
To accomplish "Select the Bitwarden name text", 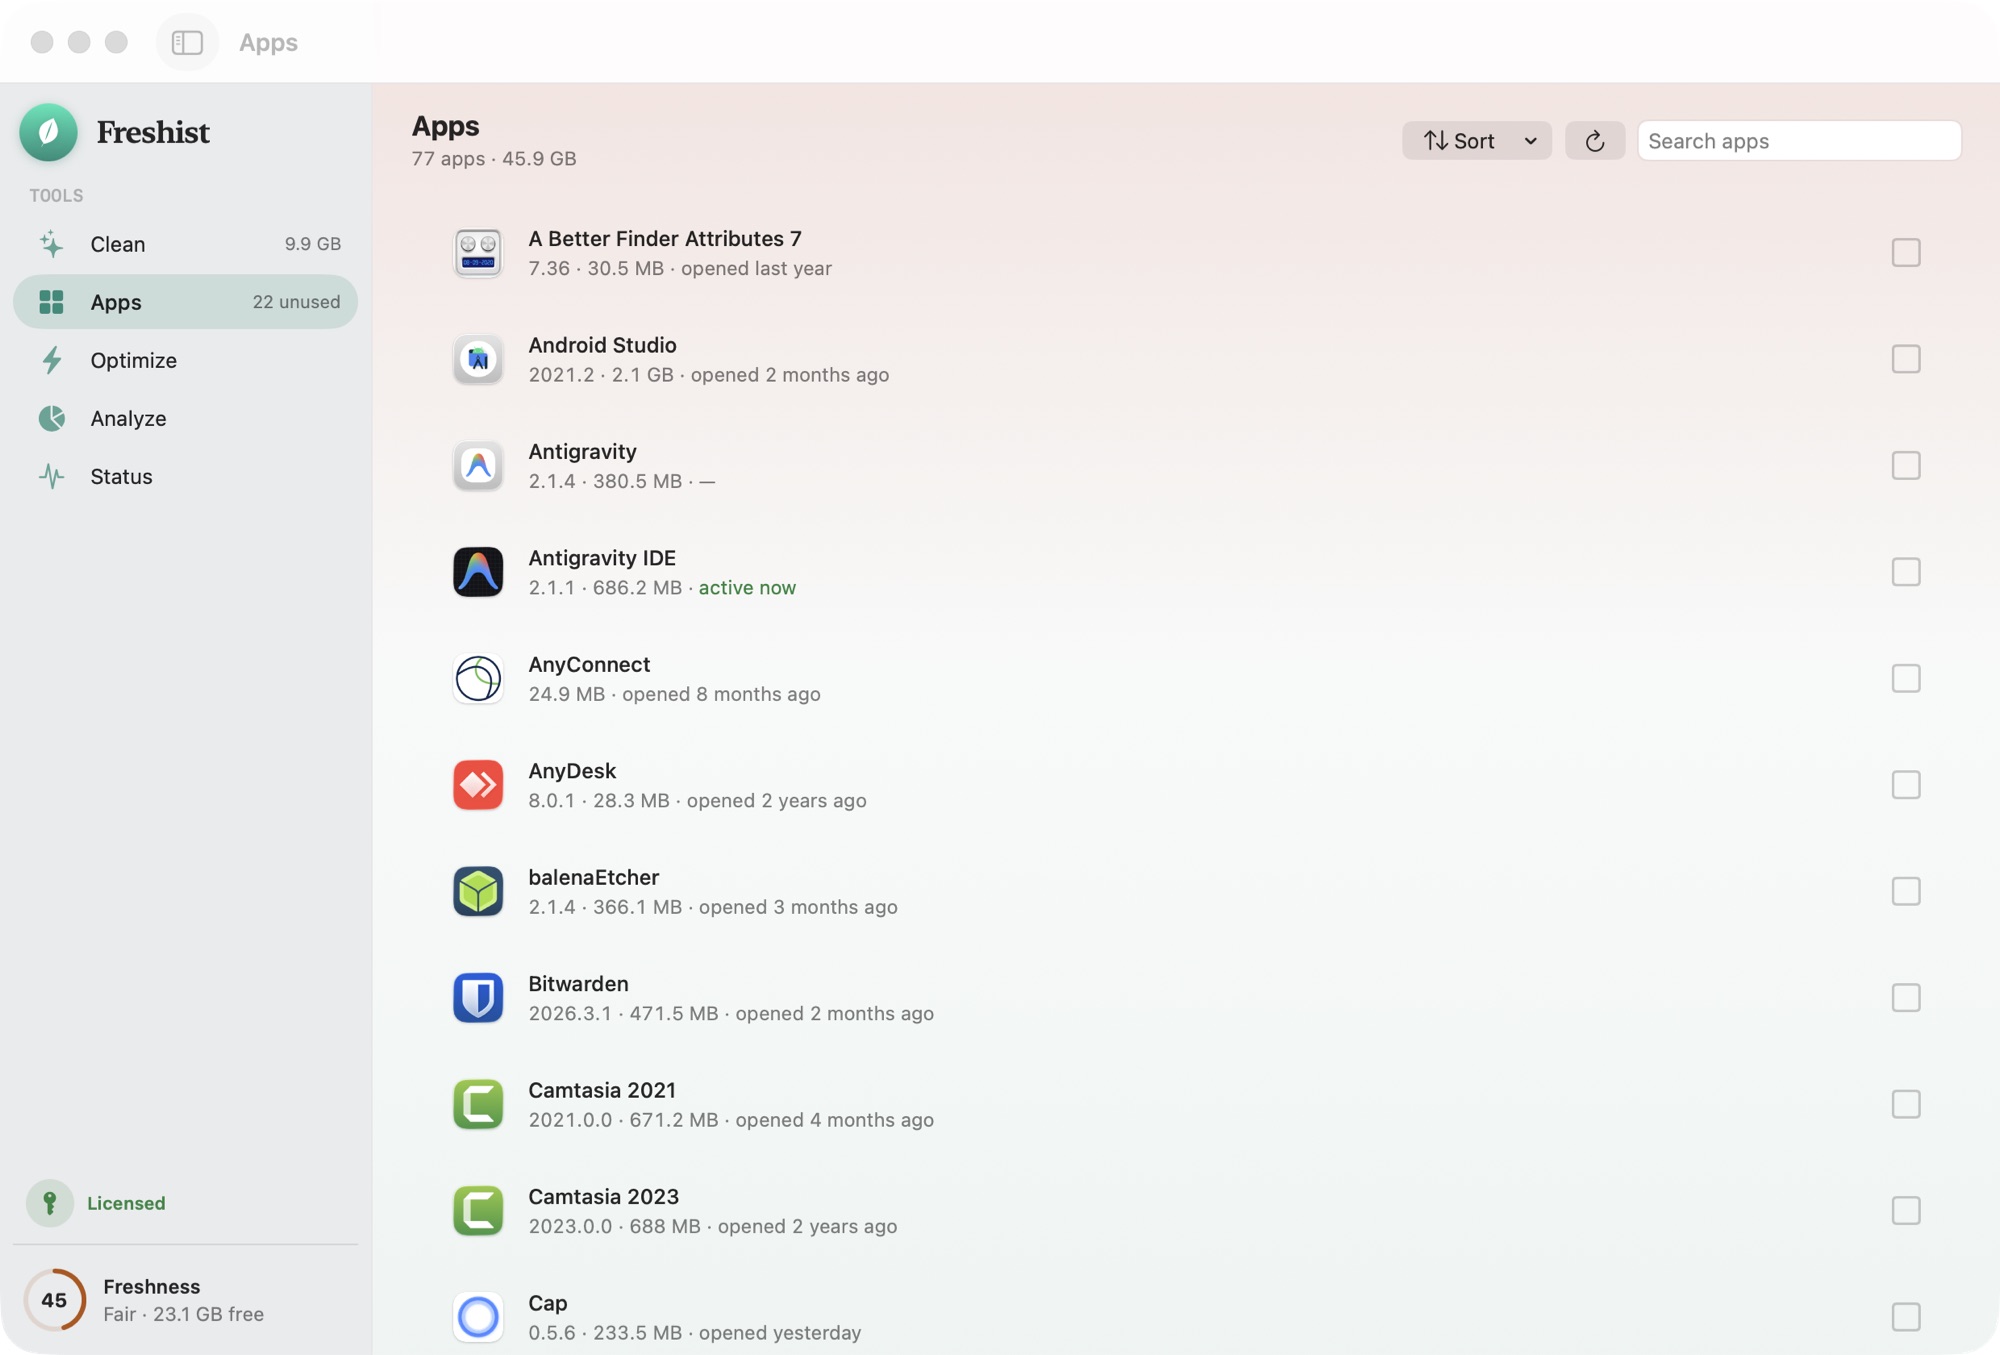I will click(x=578, y=984).
